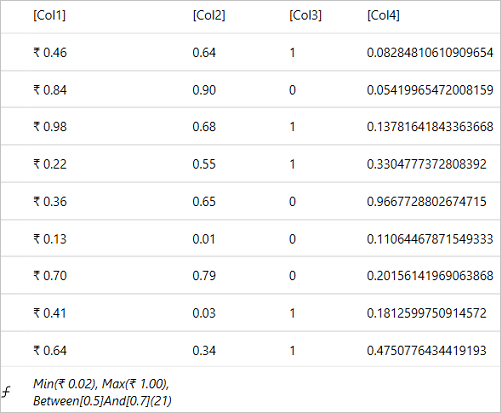Select the ₹ 0.64 cell in last row
The image size is (501, 413).
[x=50, y=350]
